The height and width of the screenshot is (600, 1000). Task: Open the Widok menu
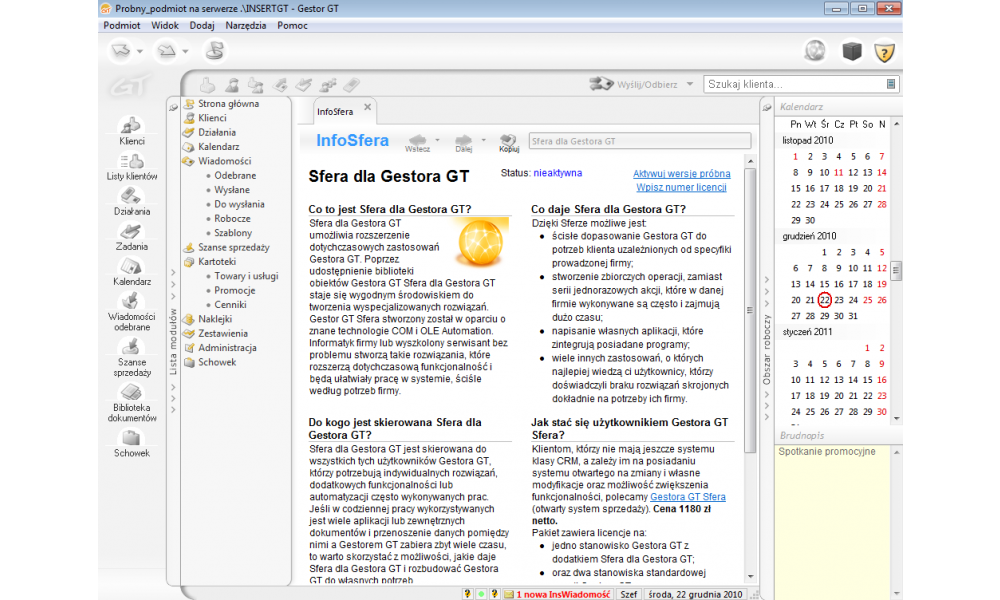[165, 26]
